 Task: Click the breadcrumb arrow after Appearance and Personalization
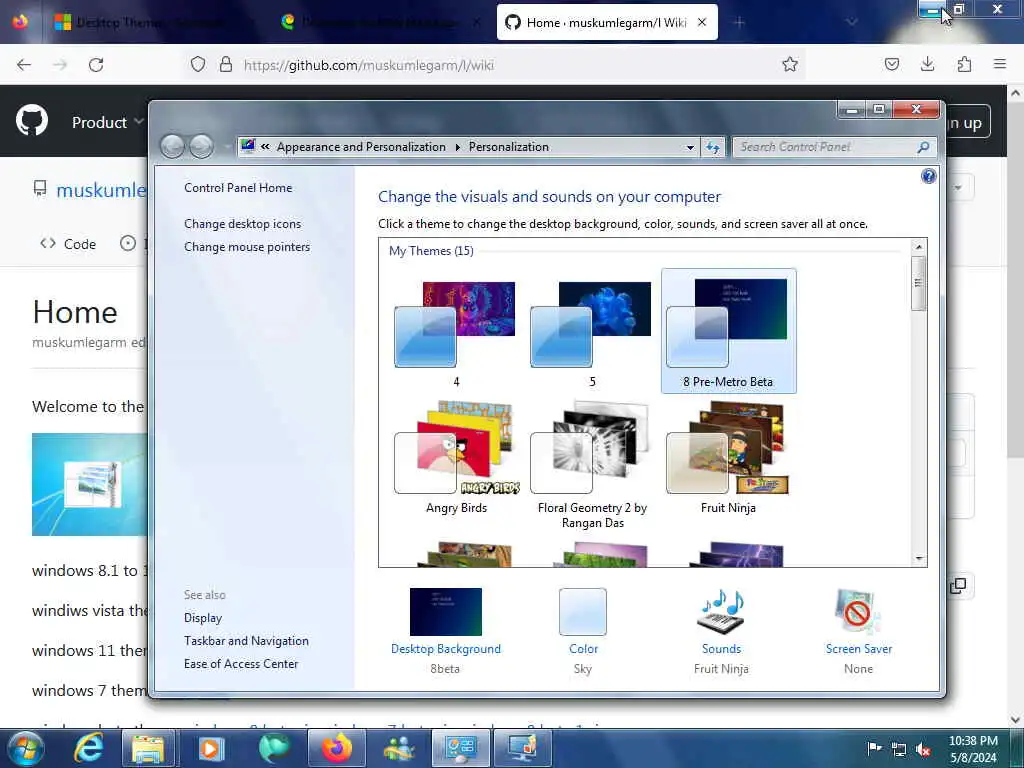click(x=457, y=147)
